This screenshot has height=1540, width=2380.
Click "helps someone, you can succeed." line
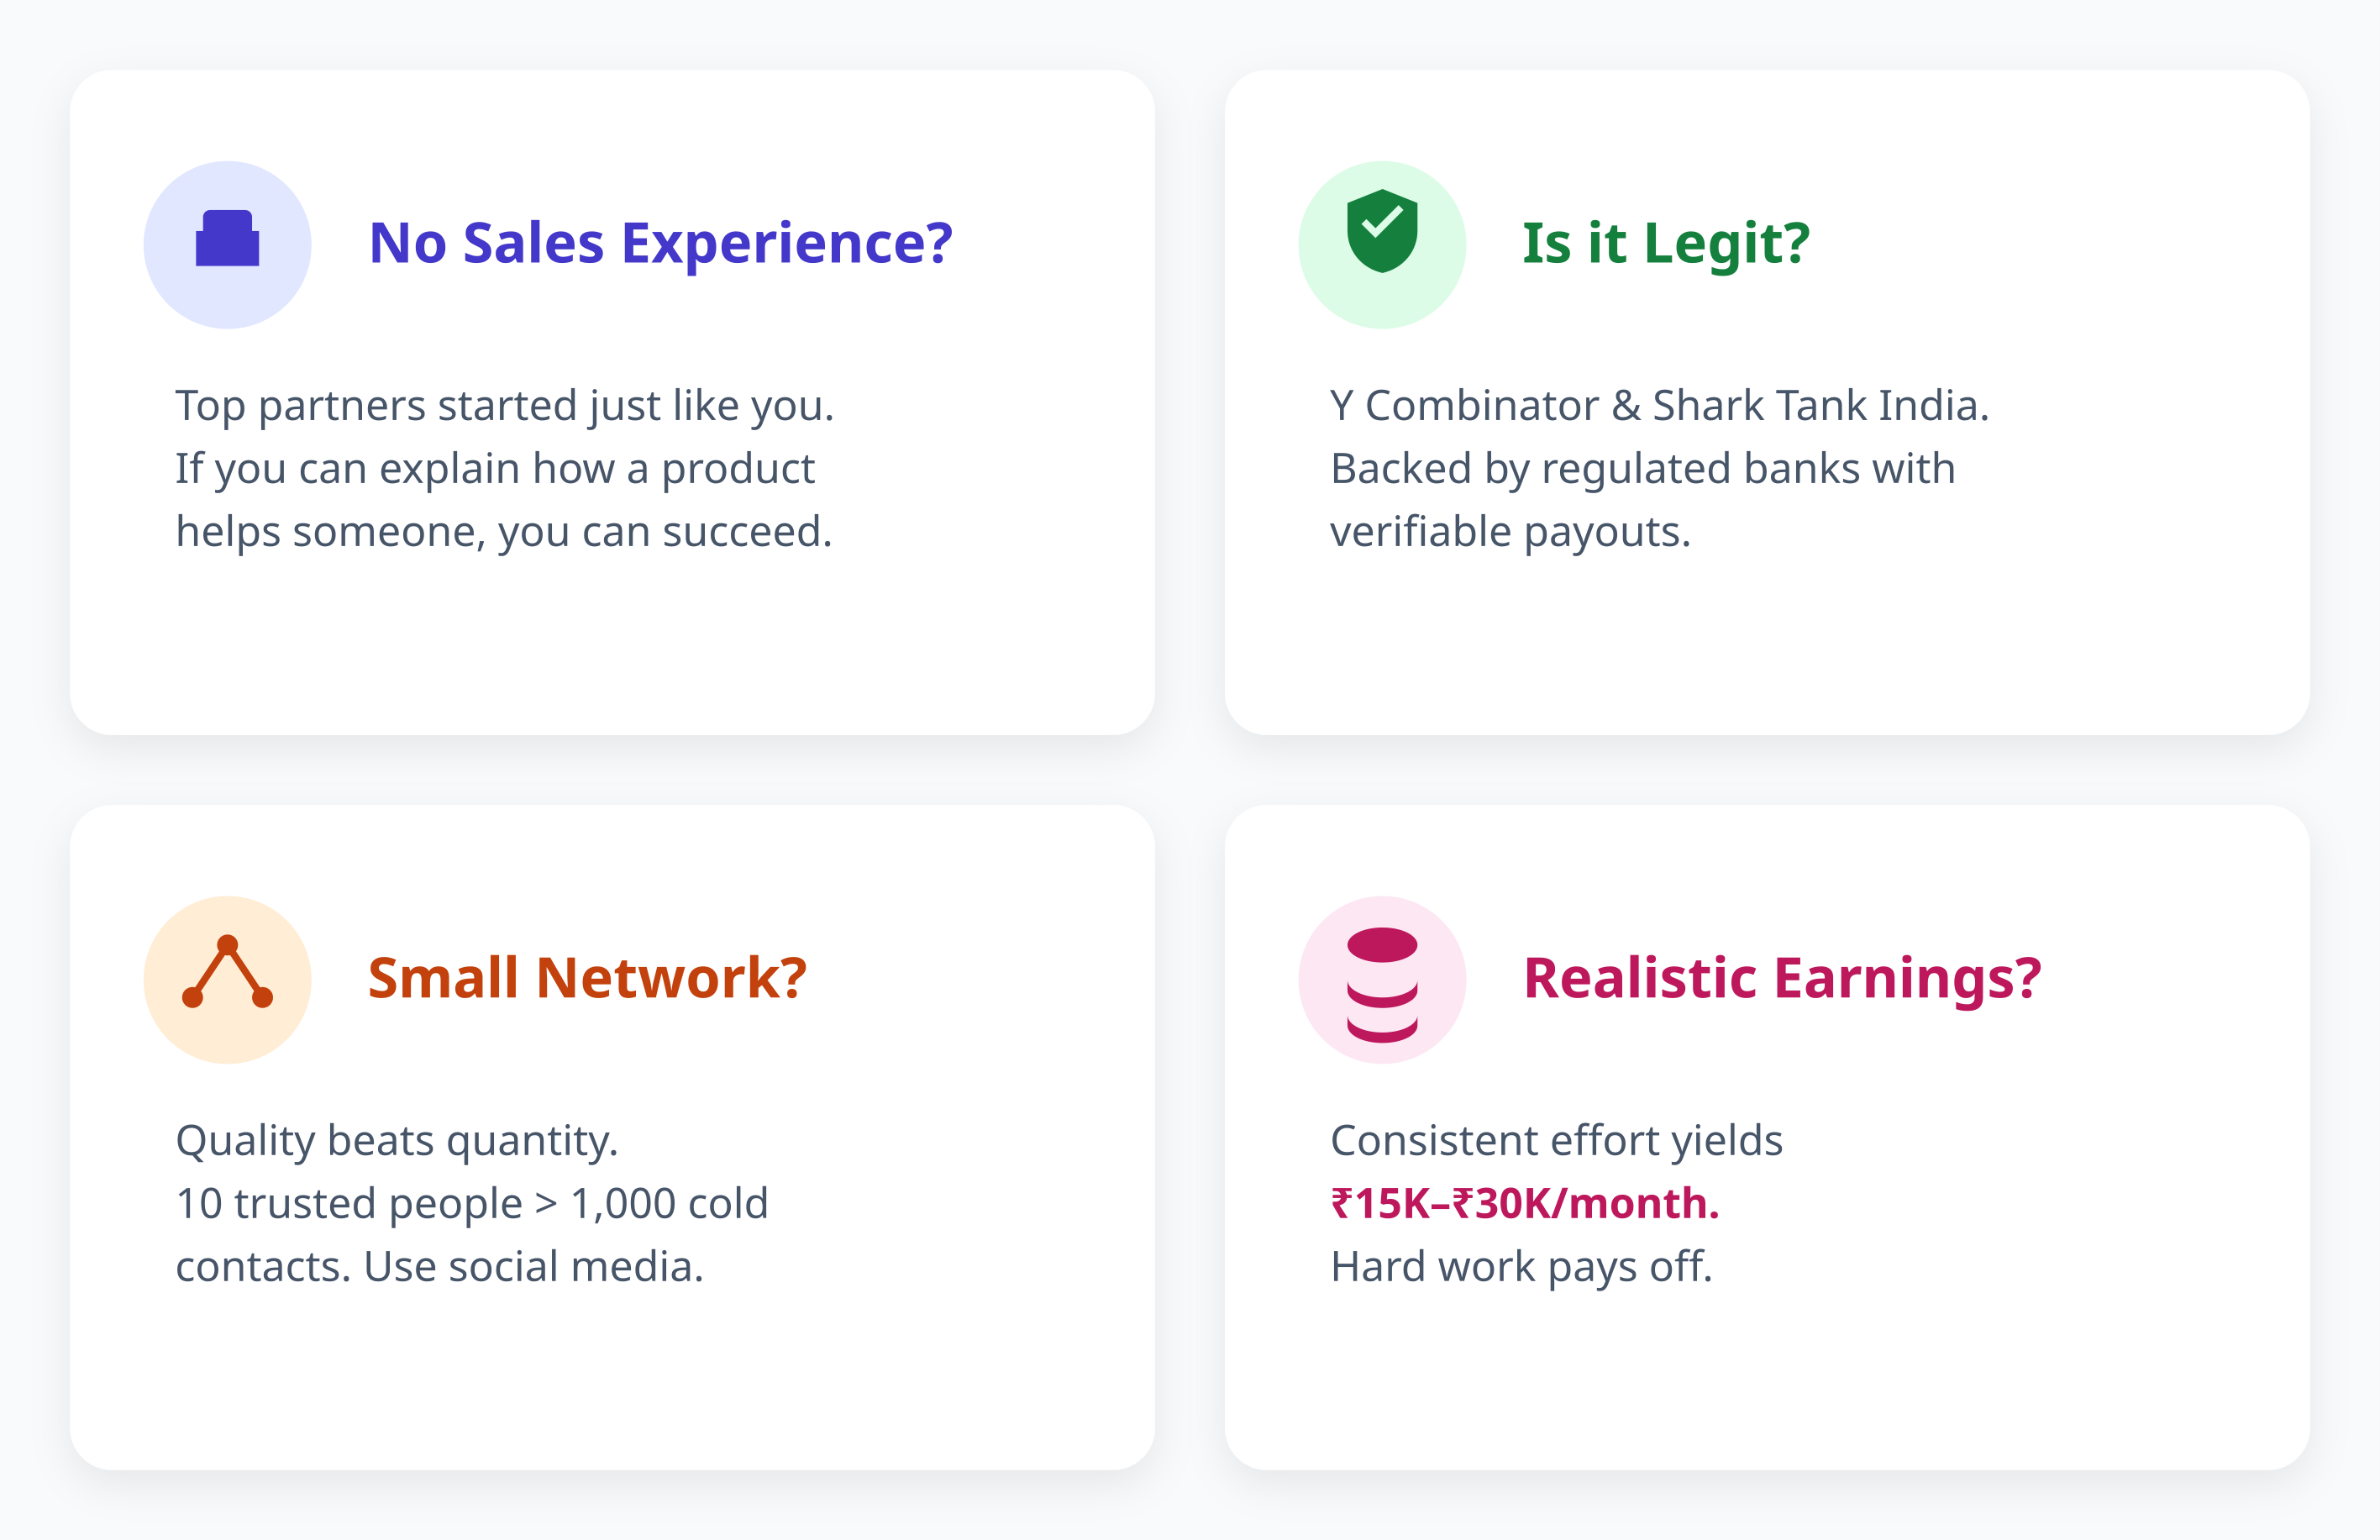tap(503, 532)
